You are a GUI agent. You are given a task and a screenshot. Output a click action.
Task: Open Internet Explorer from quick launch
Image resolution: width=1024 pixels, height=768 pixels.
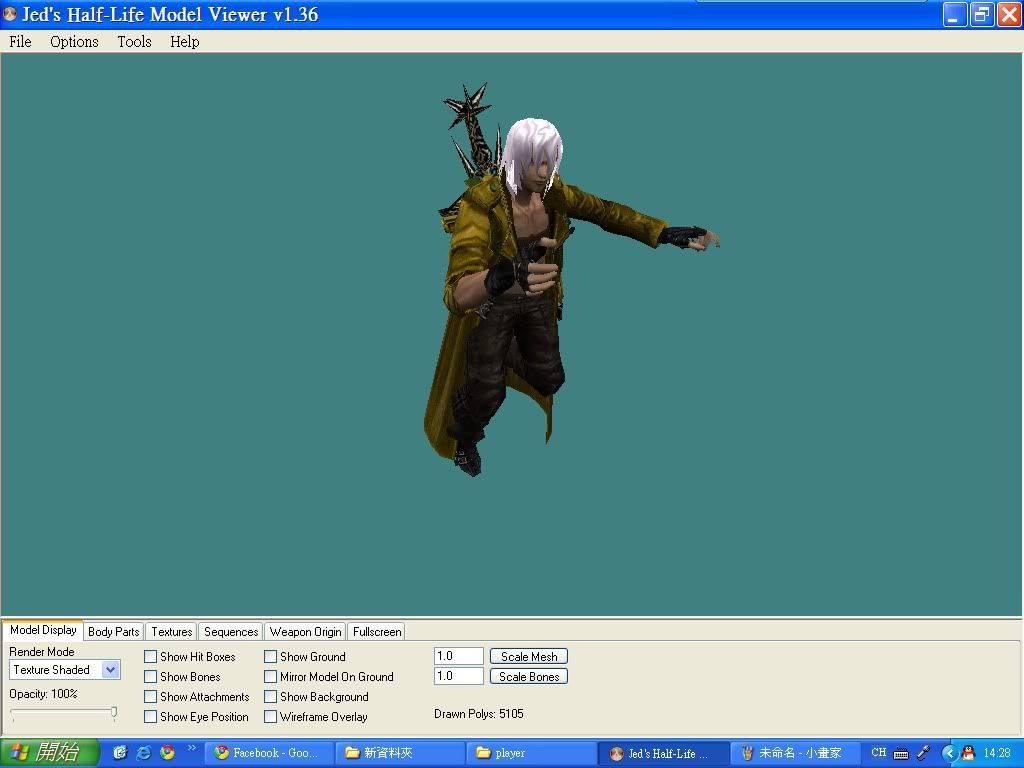coord(143,753)
